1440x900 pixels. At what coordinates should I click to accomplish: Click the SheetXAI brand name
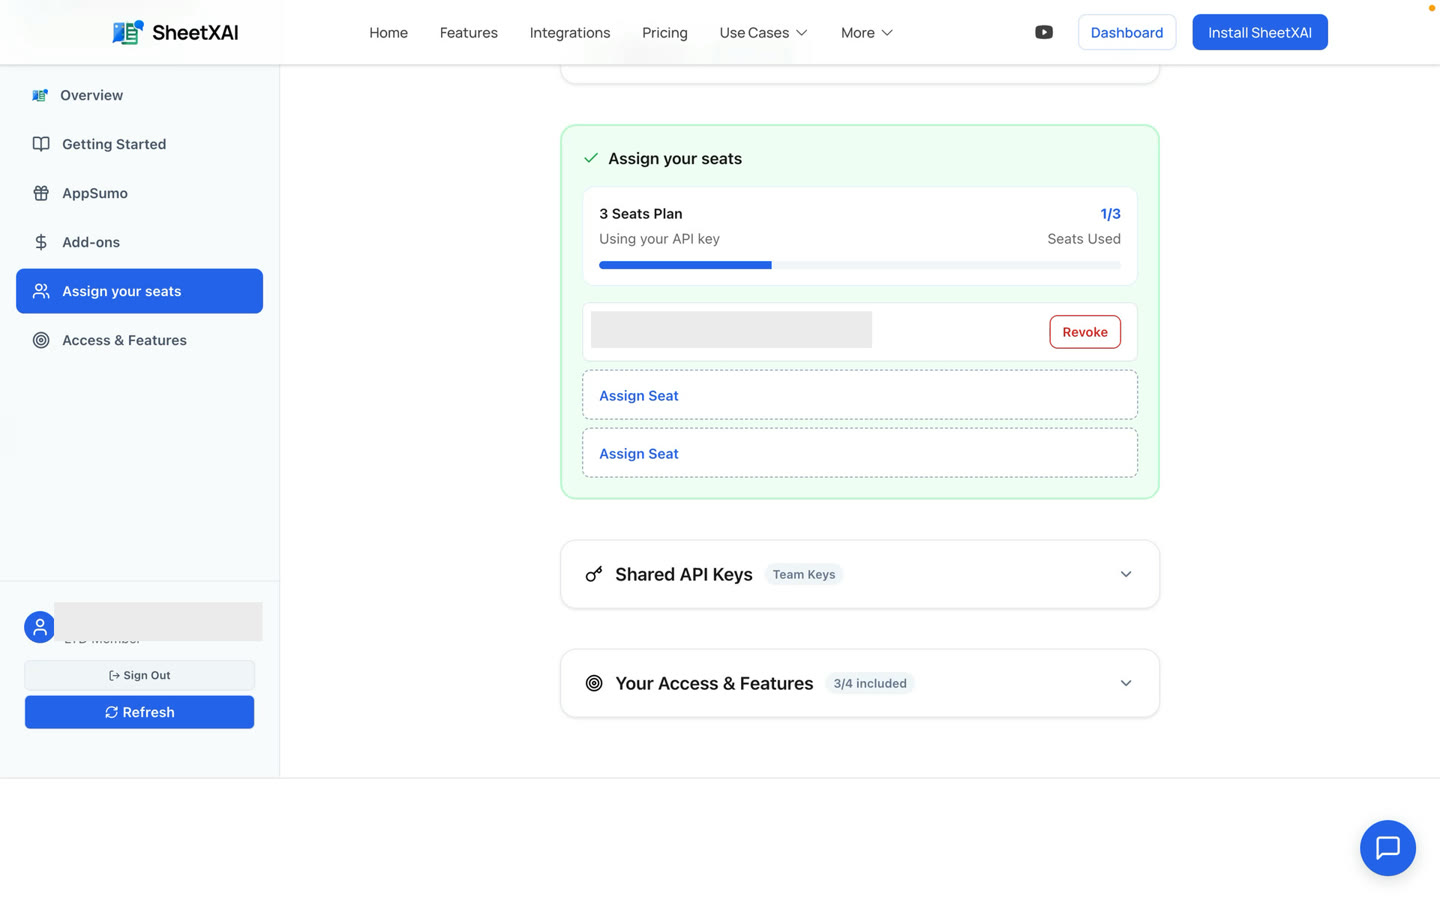(195, 32)
